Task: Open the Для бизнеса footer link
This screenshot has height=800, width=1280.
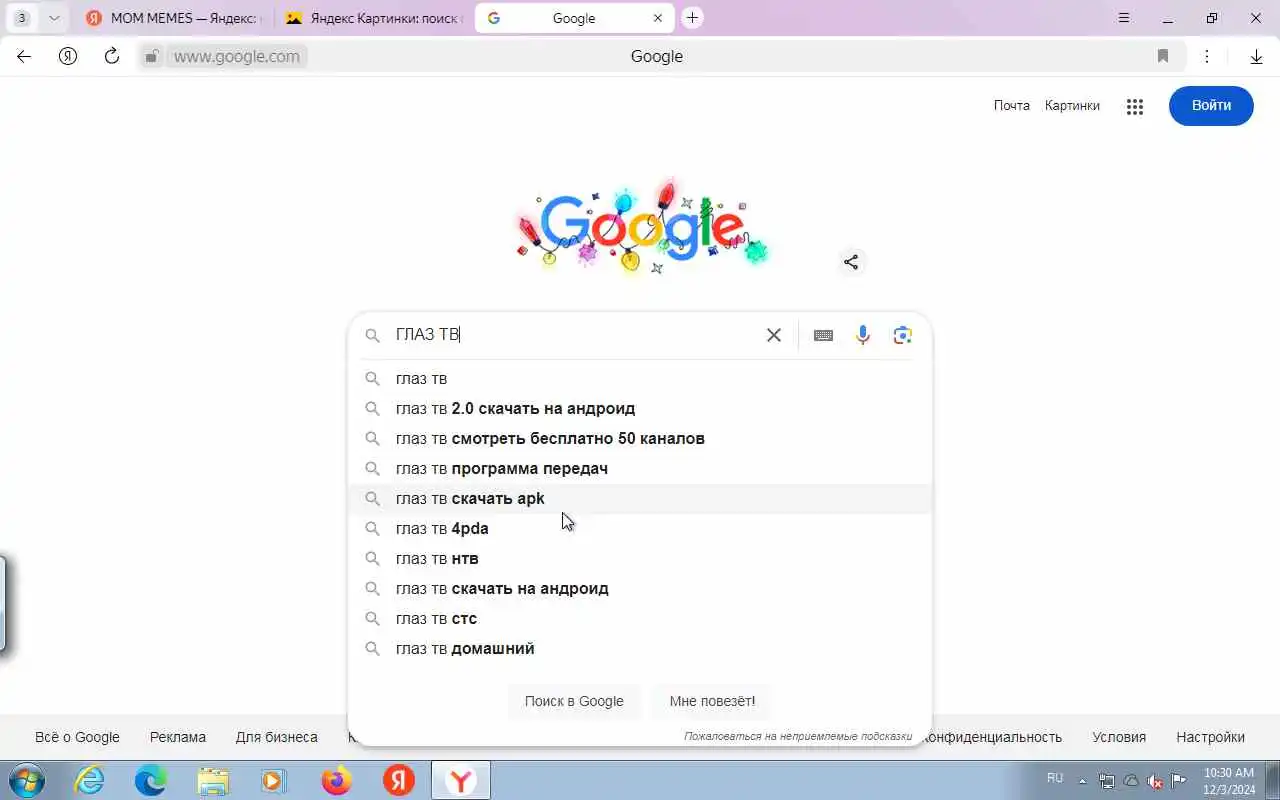Action: (277, 737)
